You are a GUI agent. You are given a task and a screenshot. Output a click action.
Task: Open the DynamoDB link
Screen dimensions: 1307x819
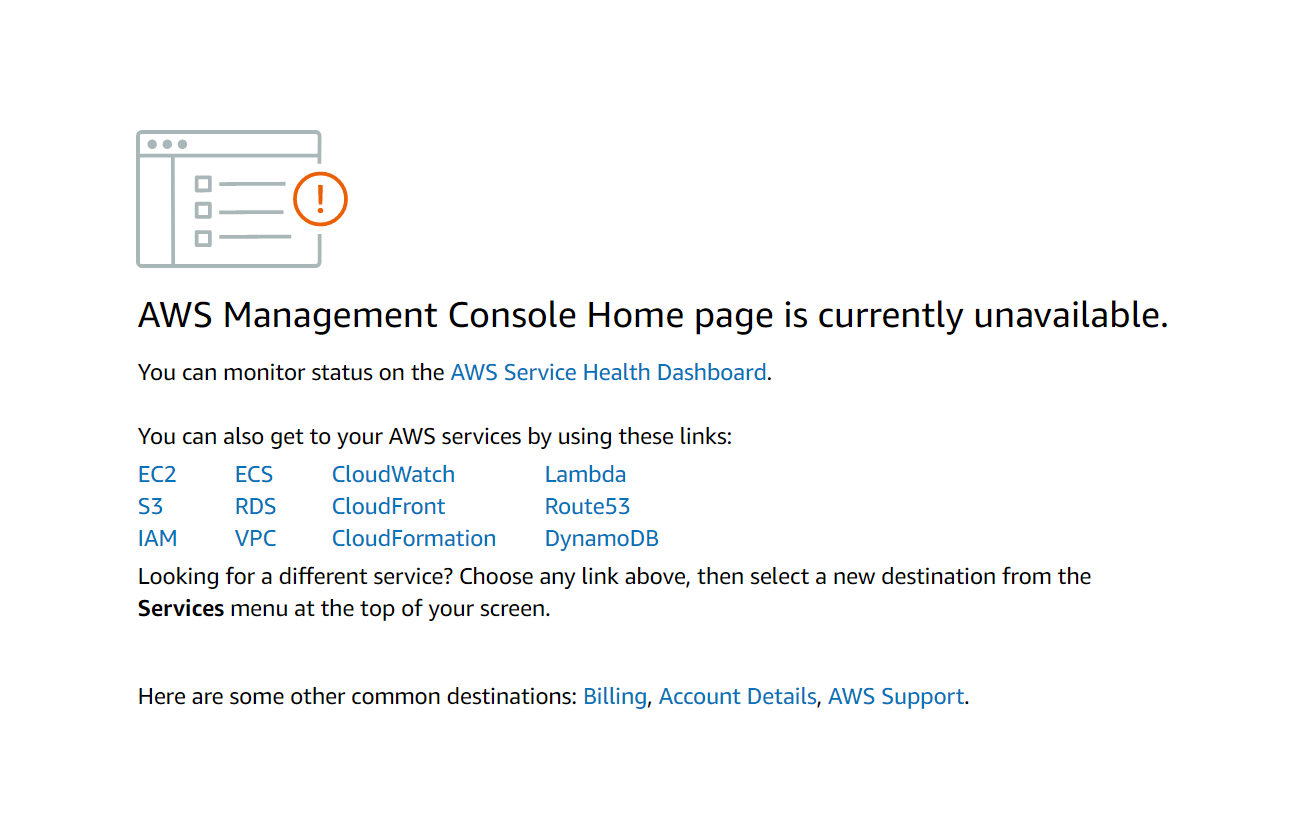click(x=602, y=538)
